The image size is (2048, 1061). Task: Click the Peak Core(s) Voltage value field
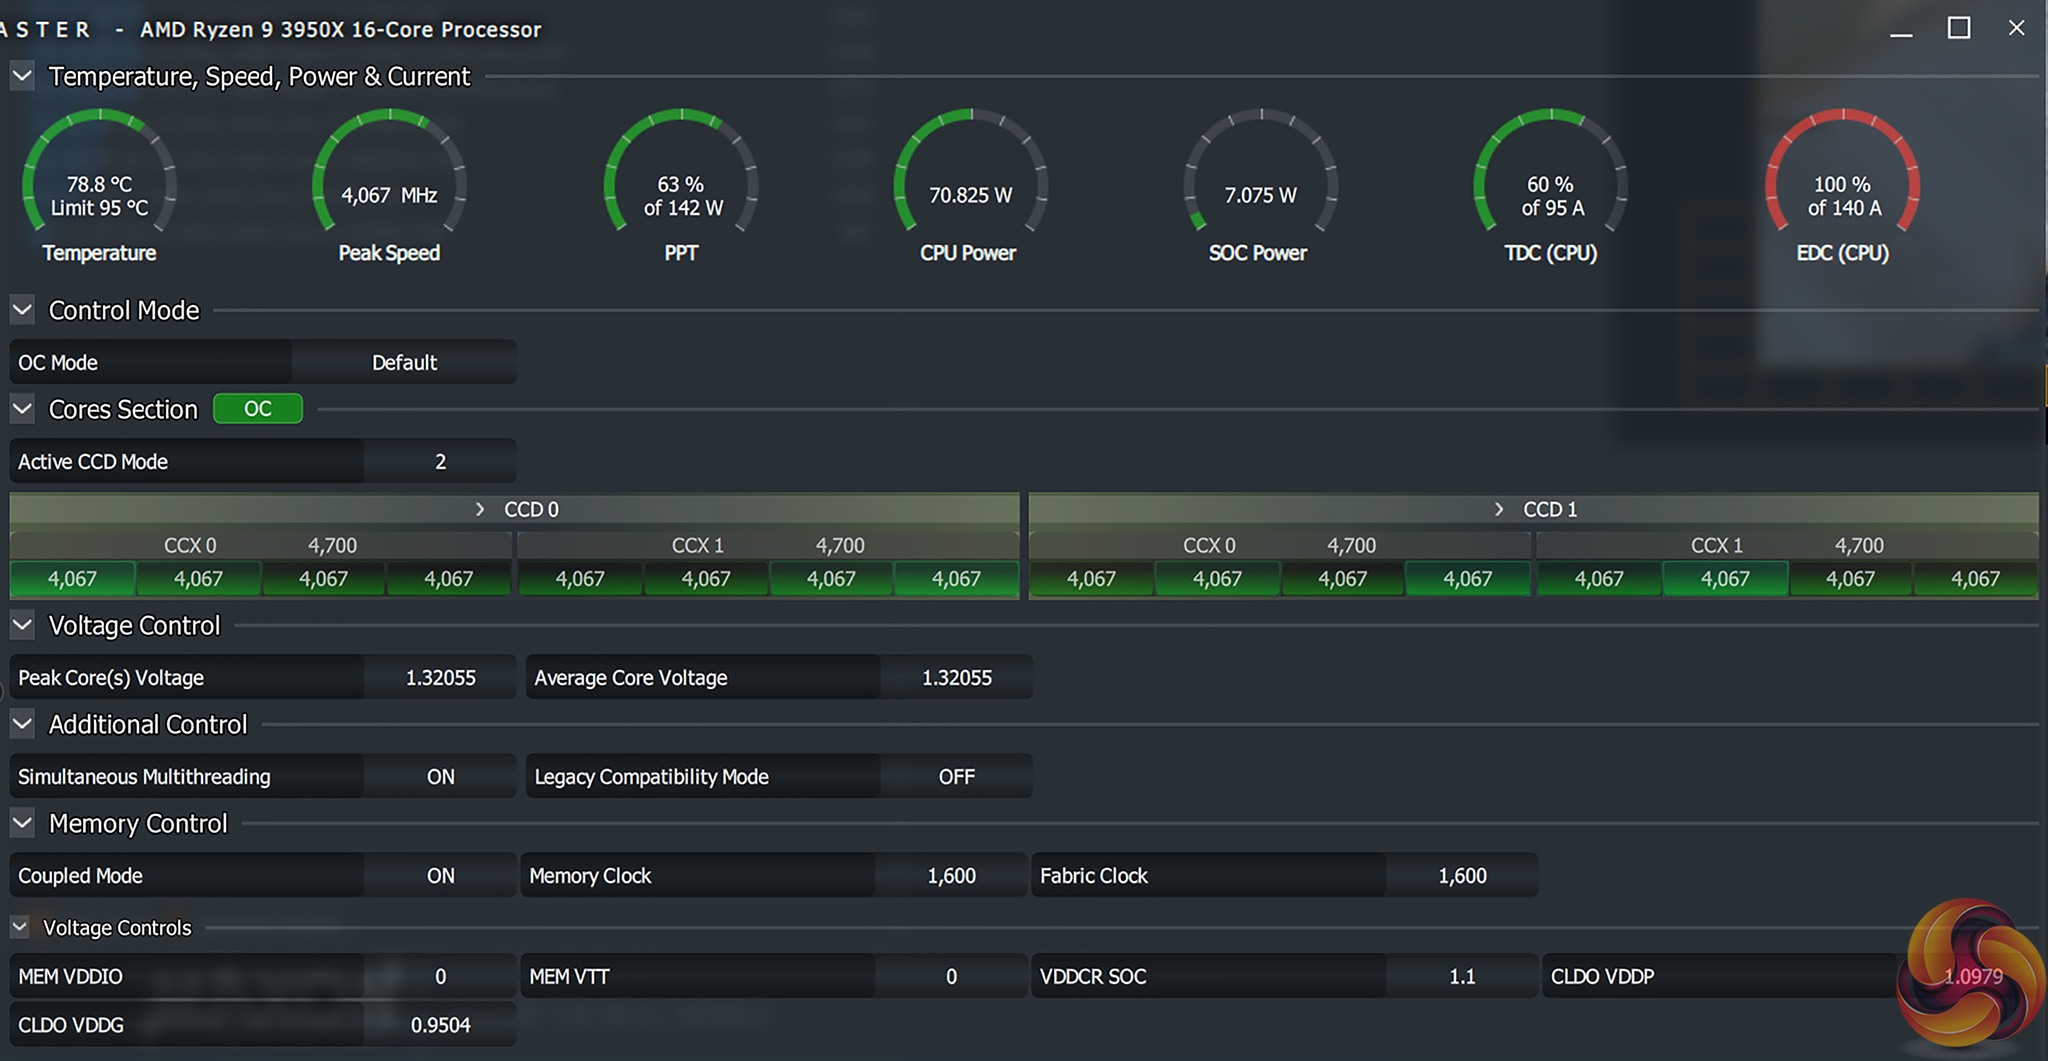440,678
